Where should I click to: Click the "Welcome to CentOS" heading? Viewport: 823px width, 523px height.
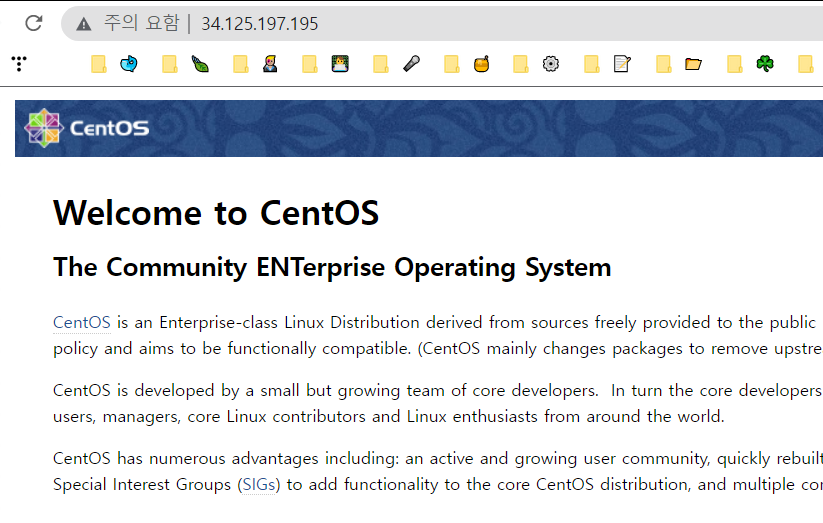[216, 213]
